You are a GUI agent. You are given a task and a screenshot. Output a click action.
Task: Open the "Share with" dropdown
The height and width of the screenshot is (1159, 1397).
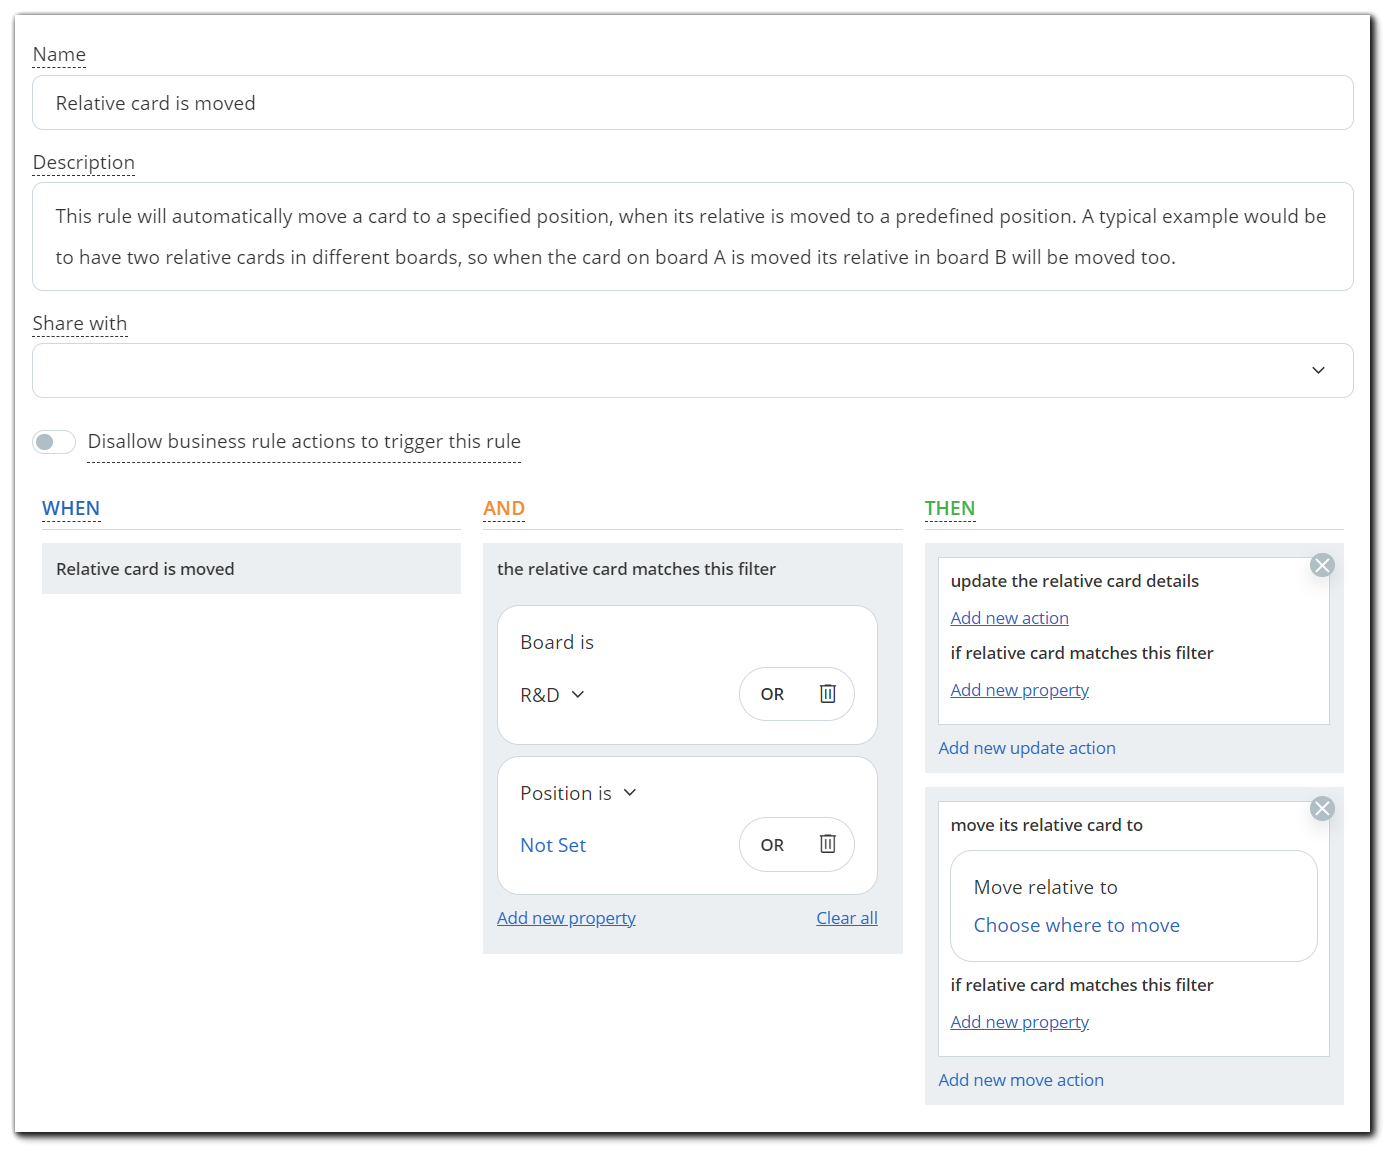pyautogui.click(x=1318, y=370)
